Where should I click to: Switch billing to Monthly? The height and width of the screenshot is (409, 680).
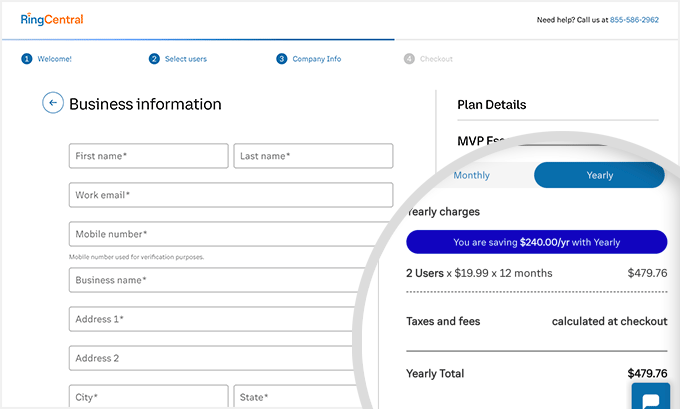(x=471, y=175)
